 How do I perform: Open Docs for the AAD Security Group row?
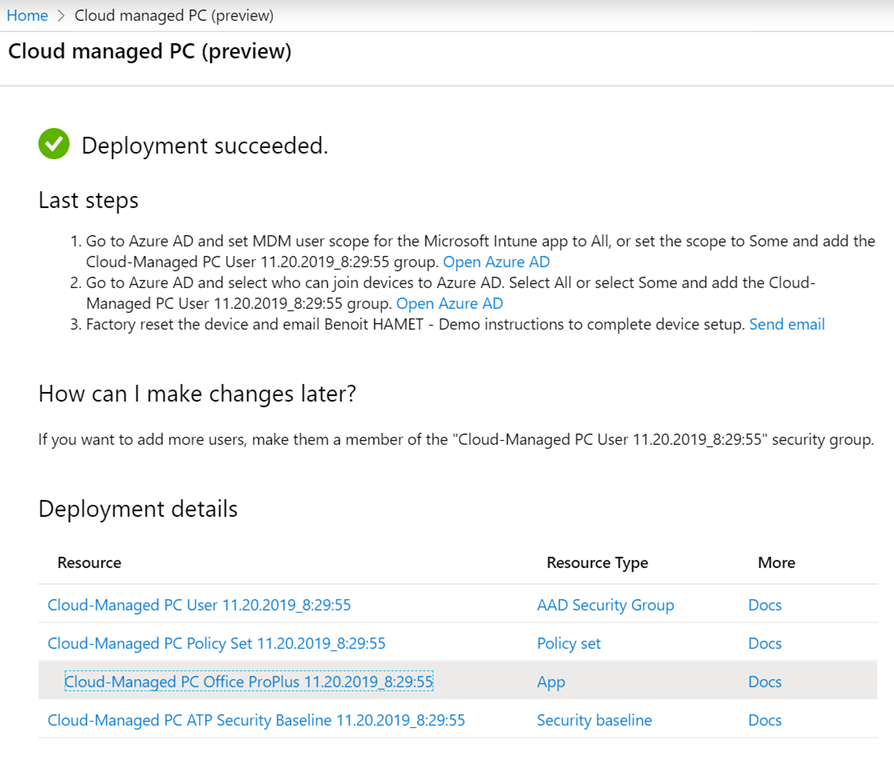(x=764, y=605)
